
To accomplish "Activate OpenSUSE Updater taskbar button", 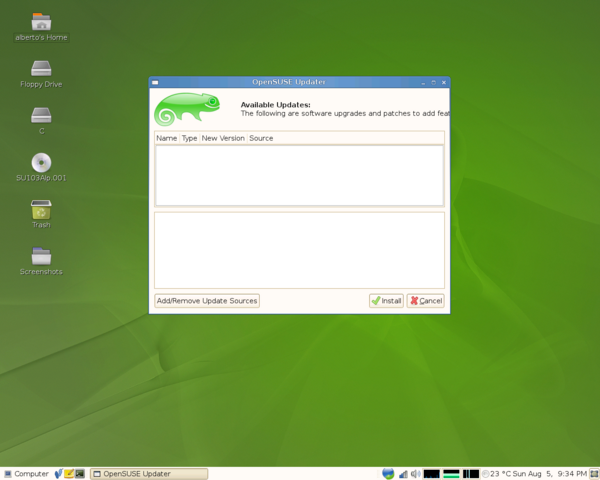I will coord(149,474).
